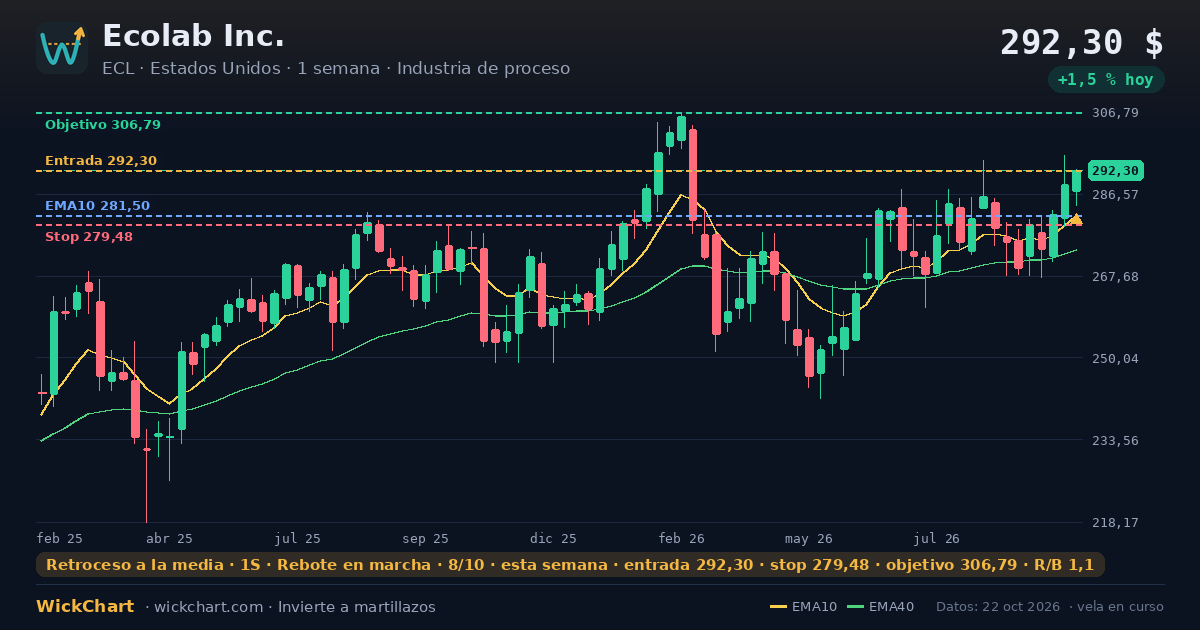Image resolution: width=1200 pixels, height=630 pixels.
Task: Click the Datos: 22 oct 2026 text
Action: (x=999, y=607)
